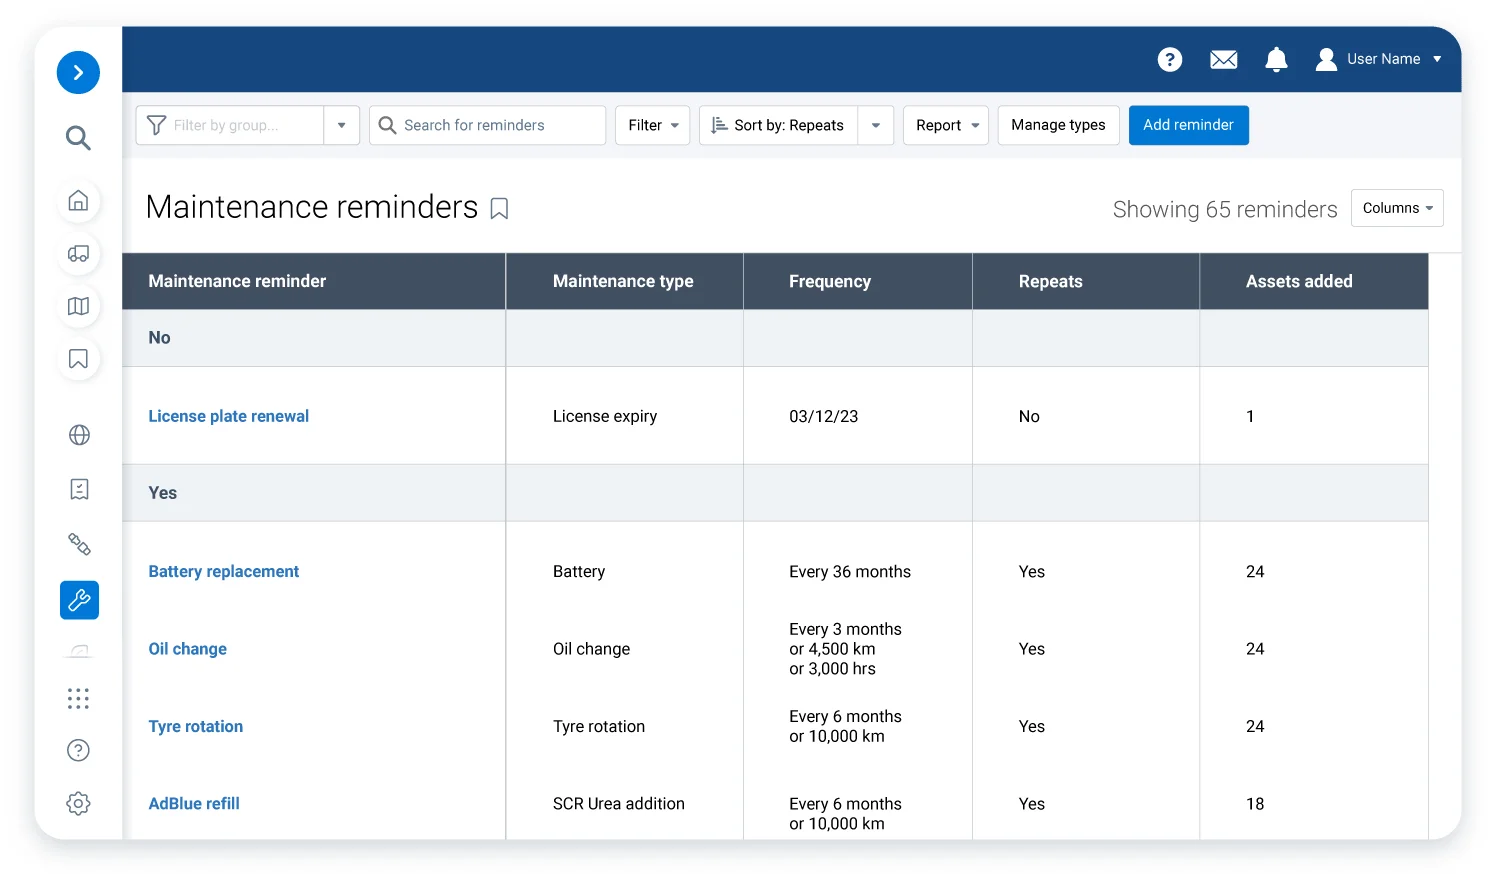Collapse the No reminders group row

(159, 338)
